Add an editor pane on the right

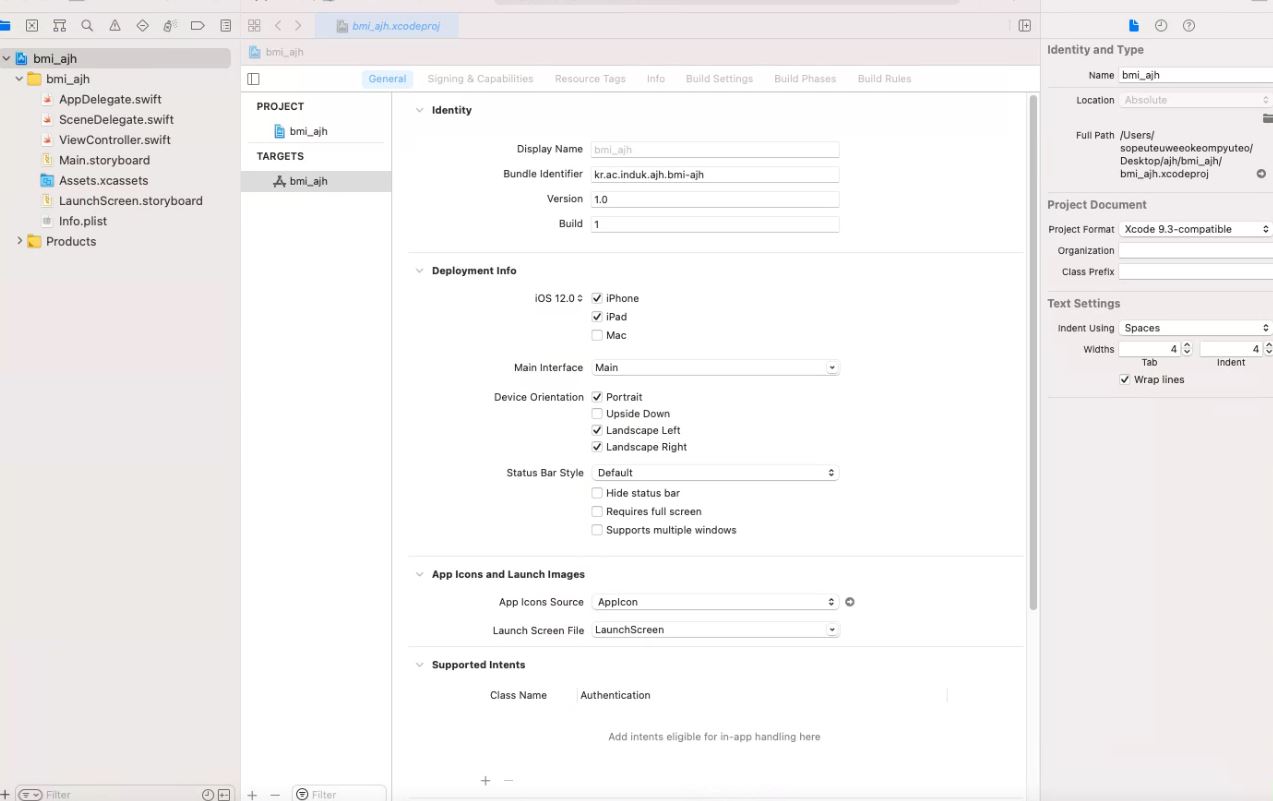click(1024, 25)
